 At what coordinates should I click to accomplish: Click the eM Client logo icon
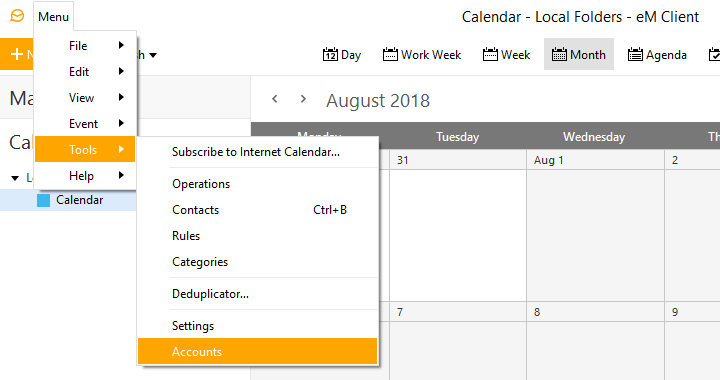point(17,16)
